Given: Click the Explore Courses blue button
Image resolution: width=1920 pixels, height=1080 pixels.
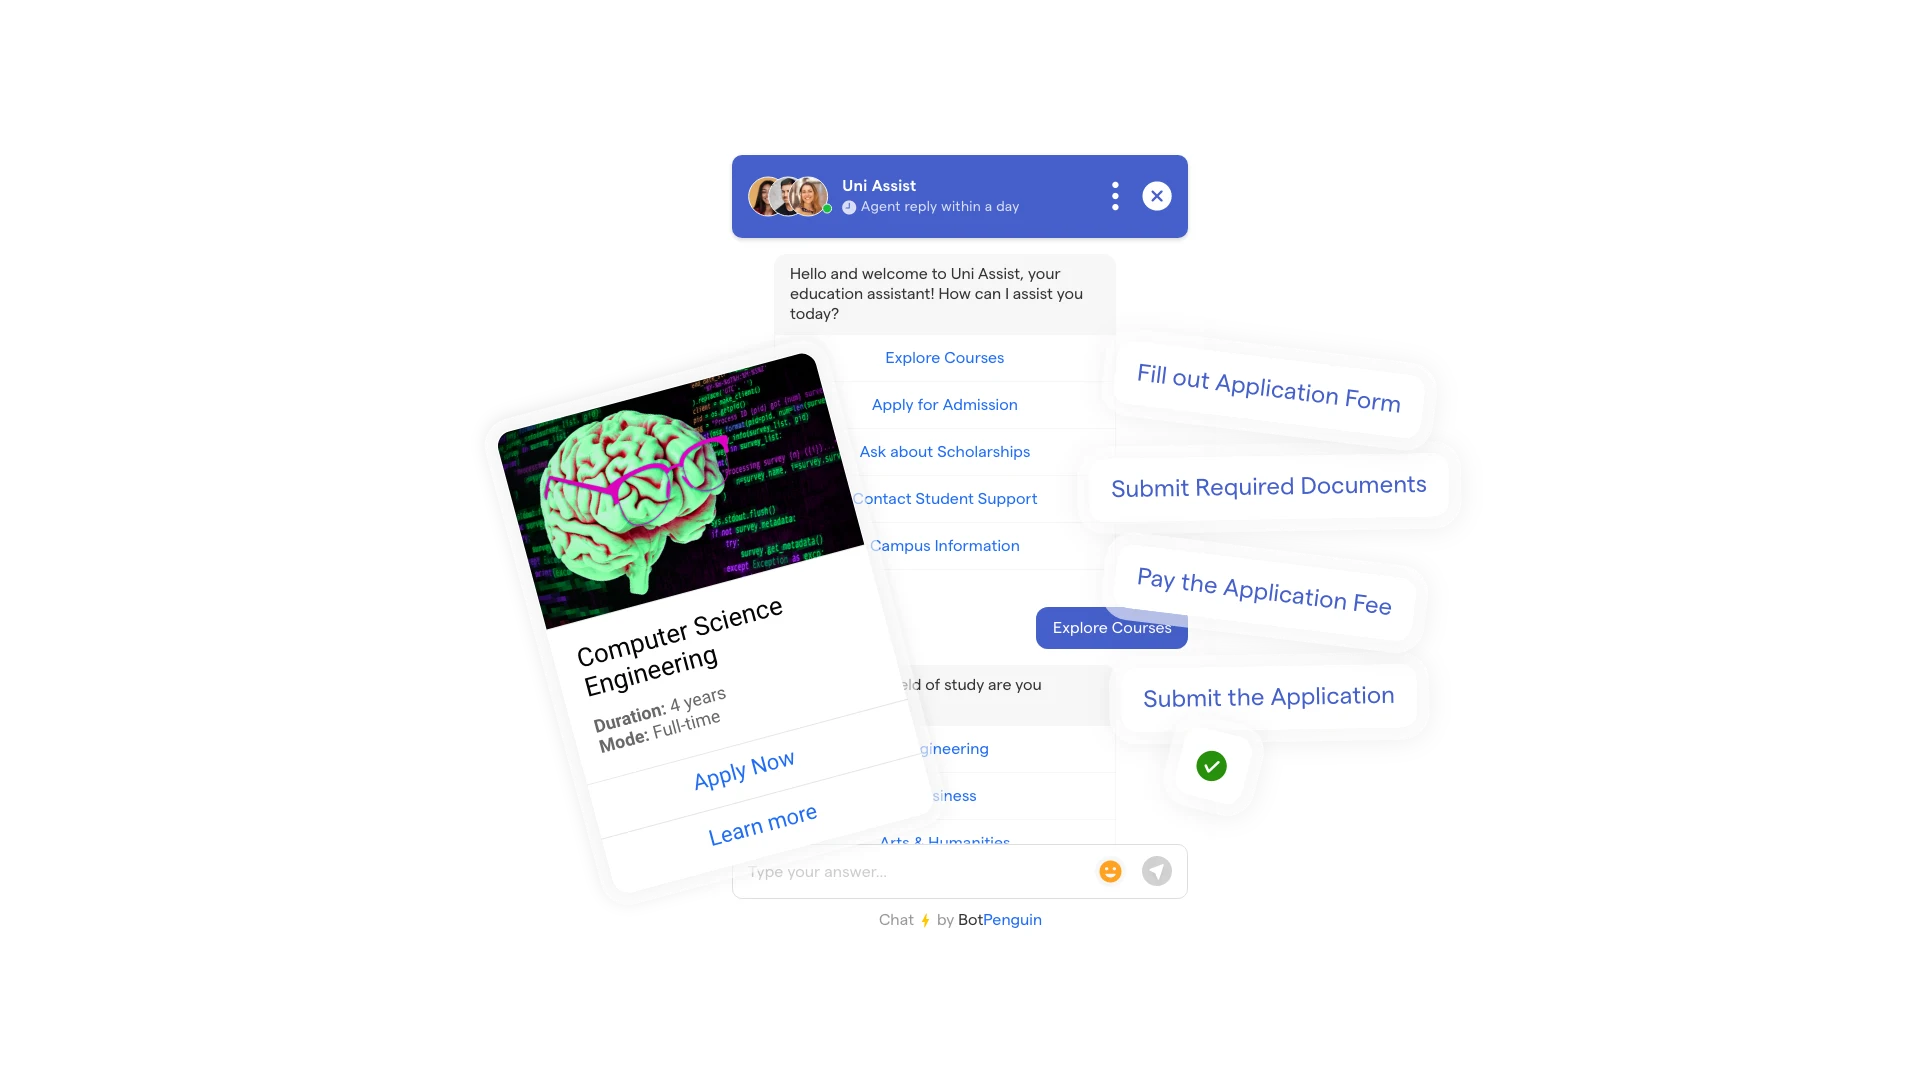Looking at the screenshot, I should pyautogui.click(x=1112, y=626).
